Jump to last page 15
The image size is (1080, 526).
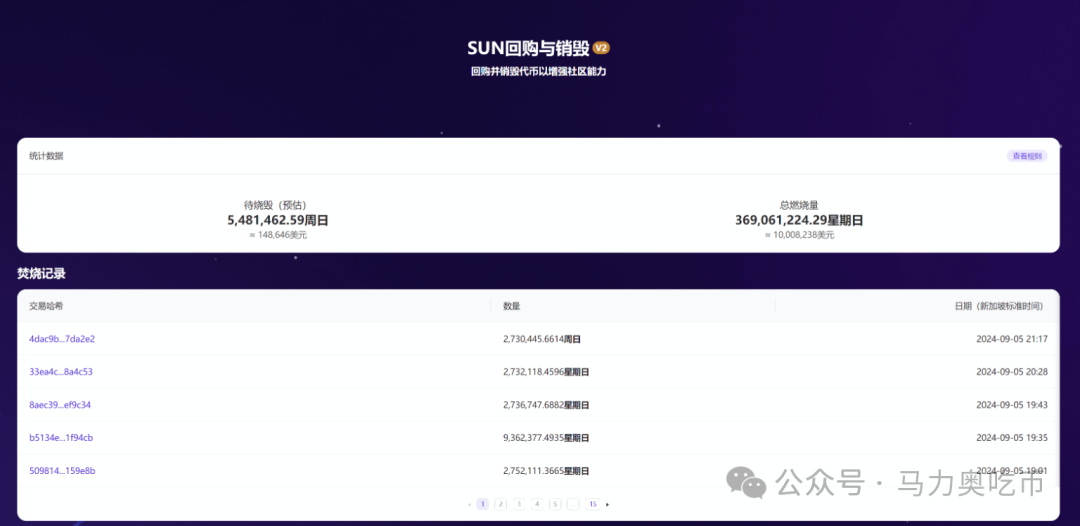click(x=592, y=504)
